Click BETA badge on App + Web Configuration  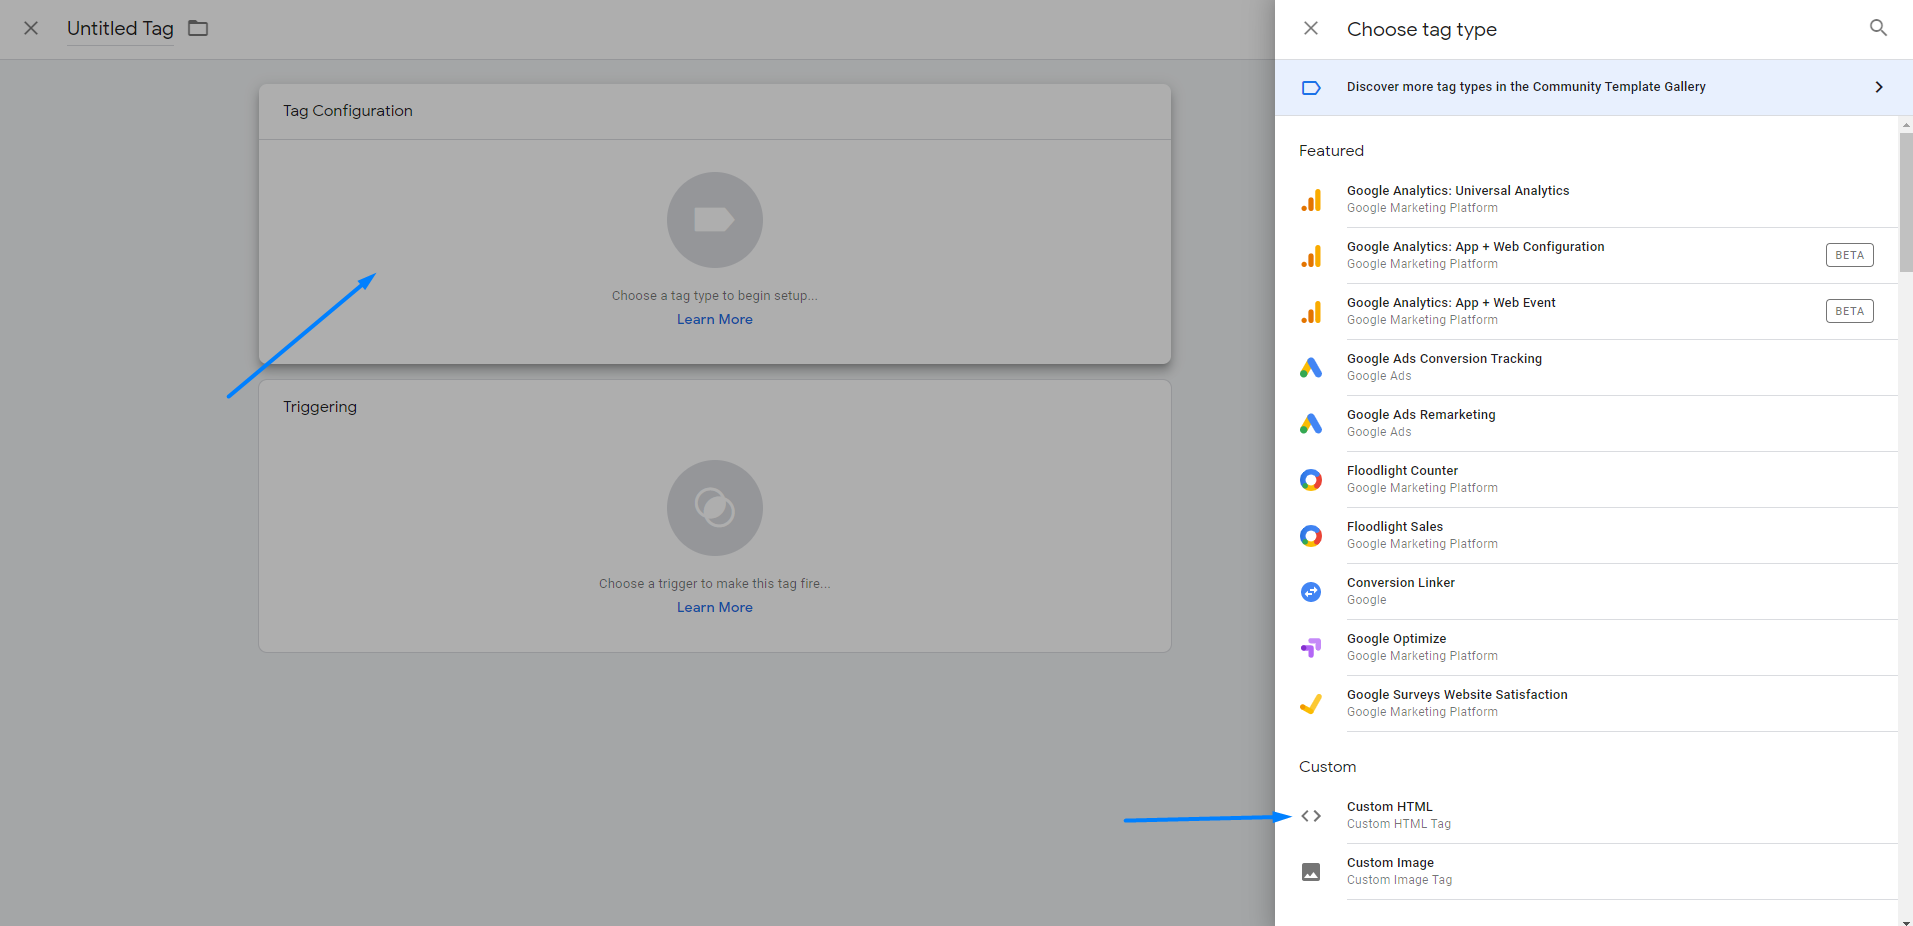point(1849,255)
